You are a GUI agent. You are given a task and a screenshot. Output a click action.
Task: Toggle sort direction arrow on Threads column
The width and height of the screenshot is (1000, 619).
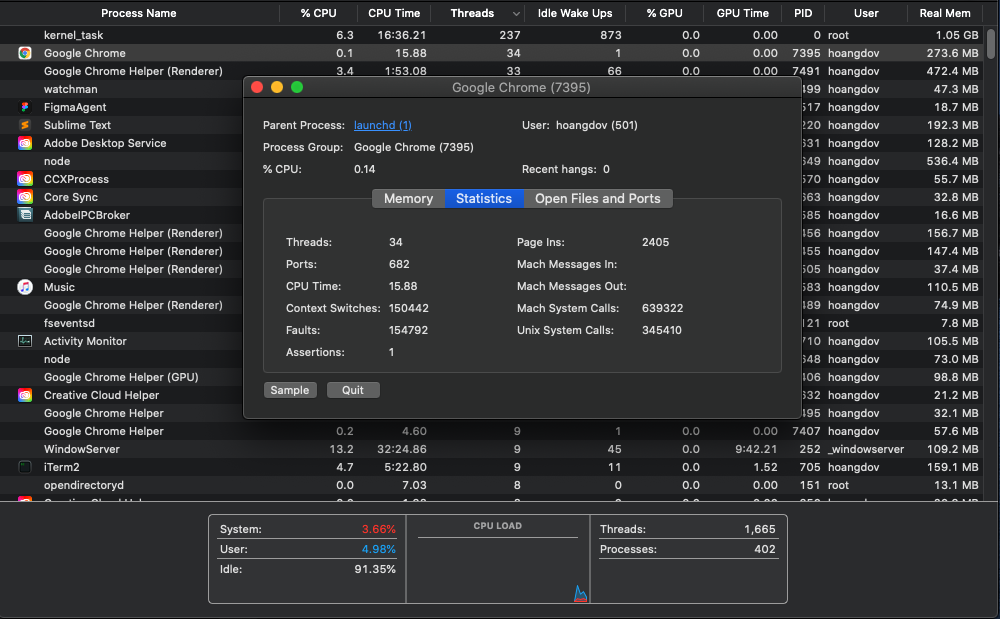(x=517, y=13)
